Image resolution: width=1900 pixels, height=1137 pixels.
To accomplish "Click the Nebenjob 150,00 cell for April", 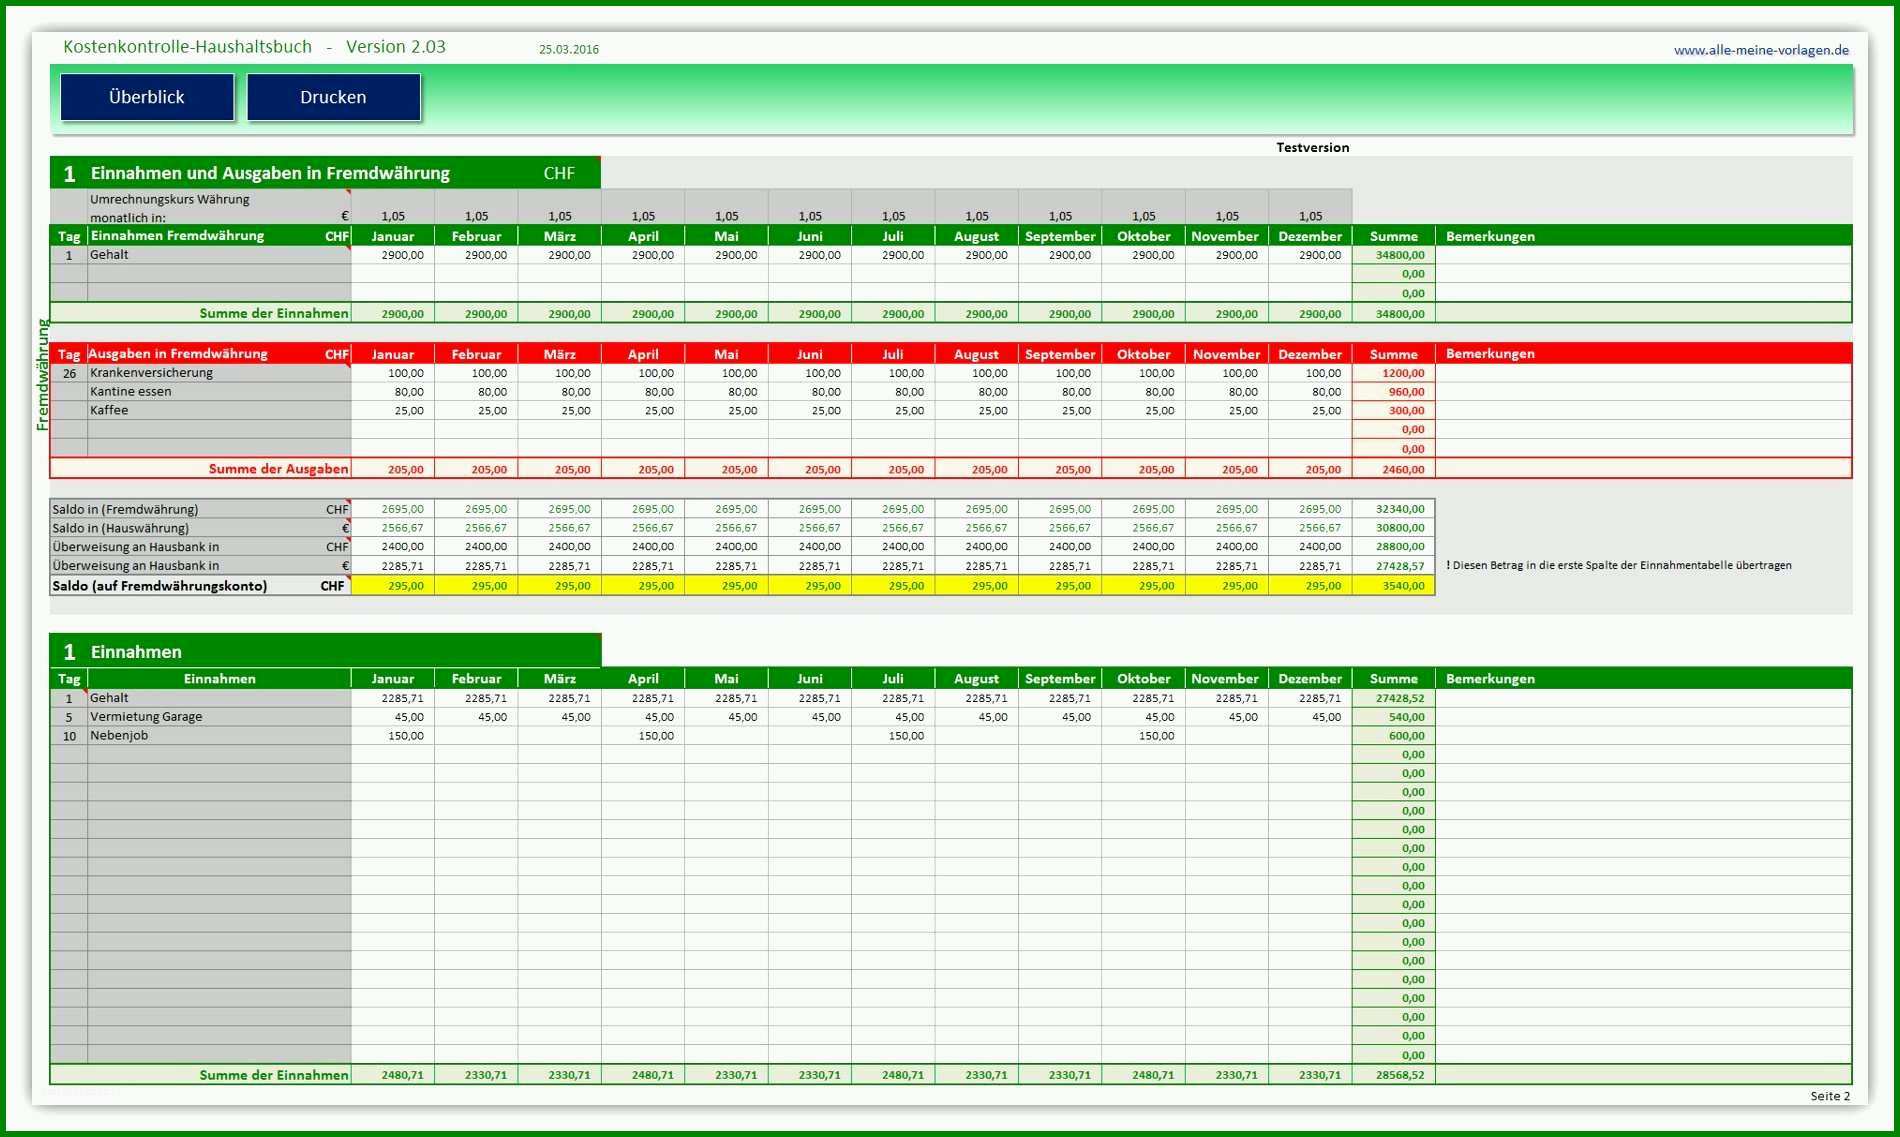I will [643, 736].
